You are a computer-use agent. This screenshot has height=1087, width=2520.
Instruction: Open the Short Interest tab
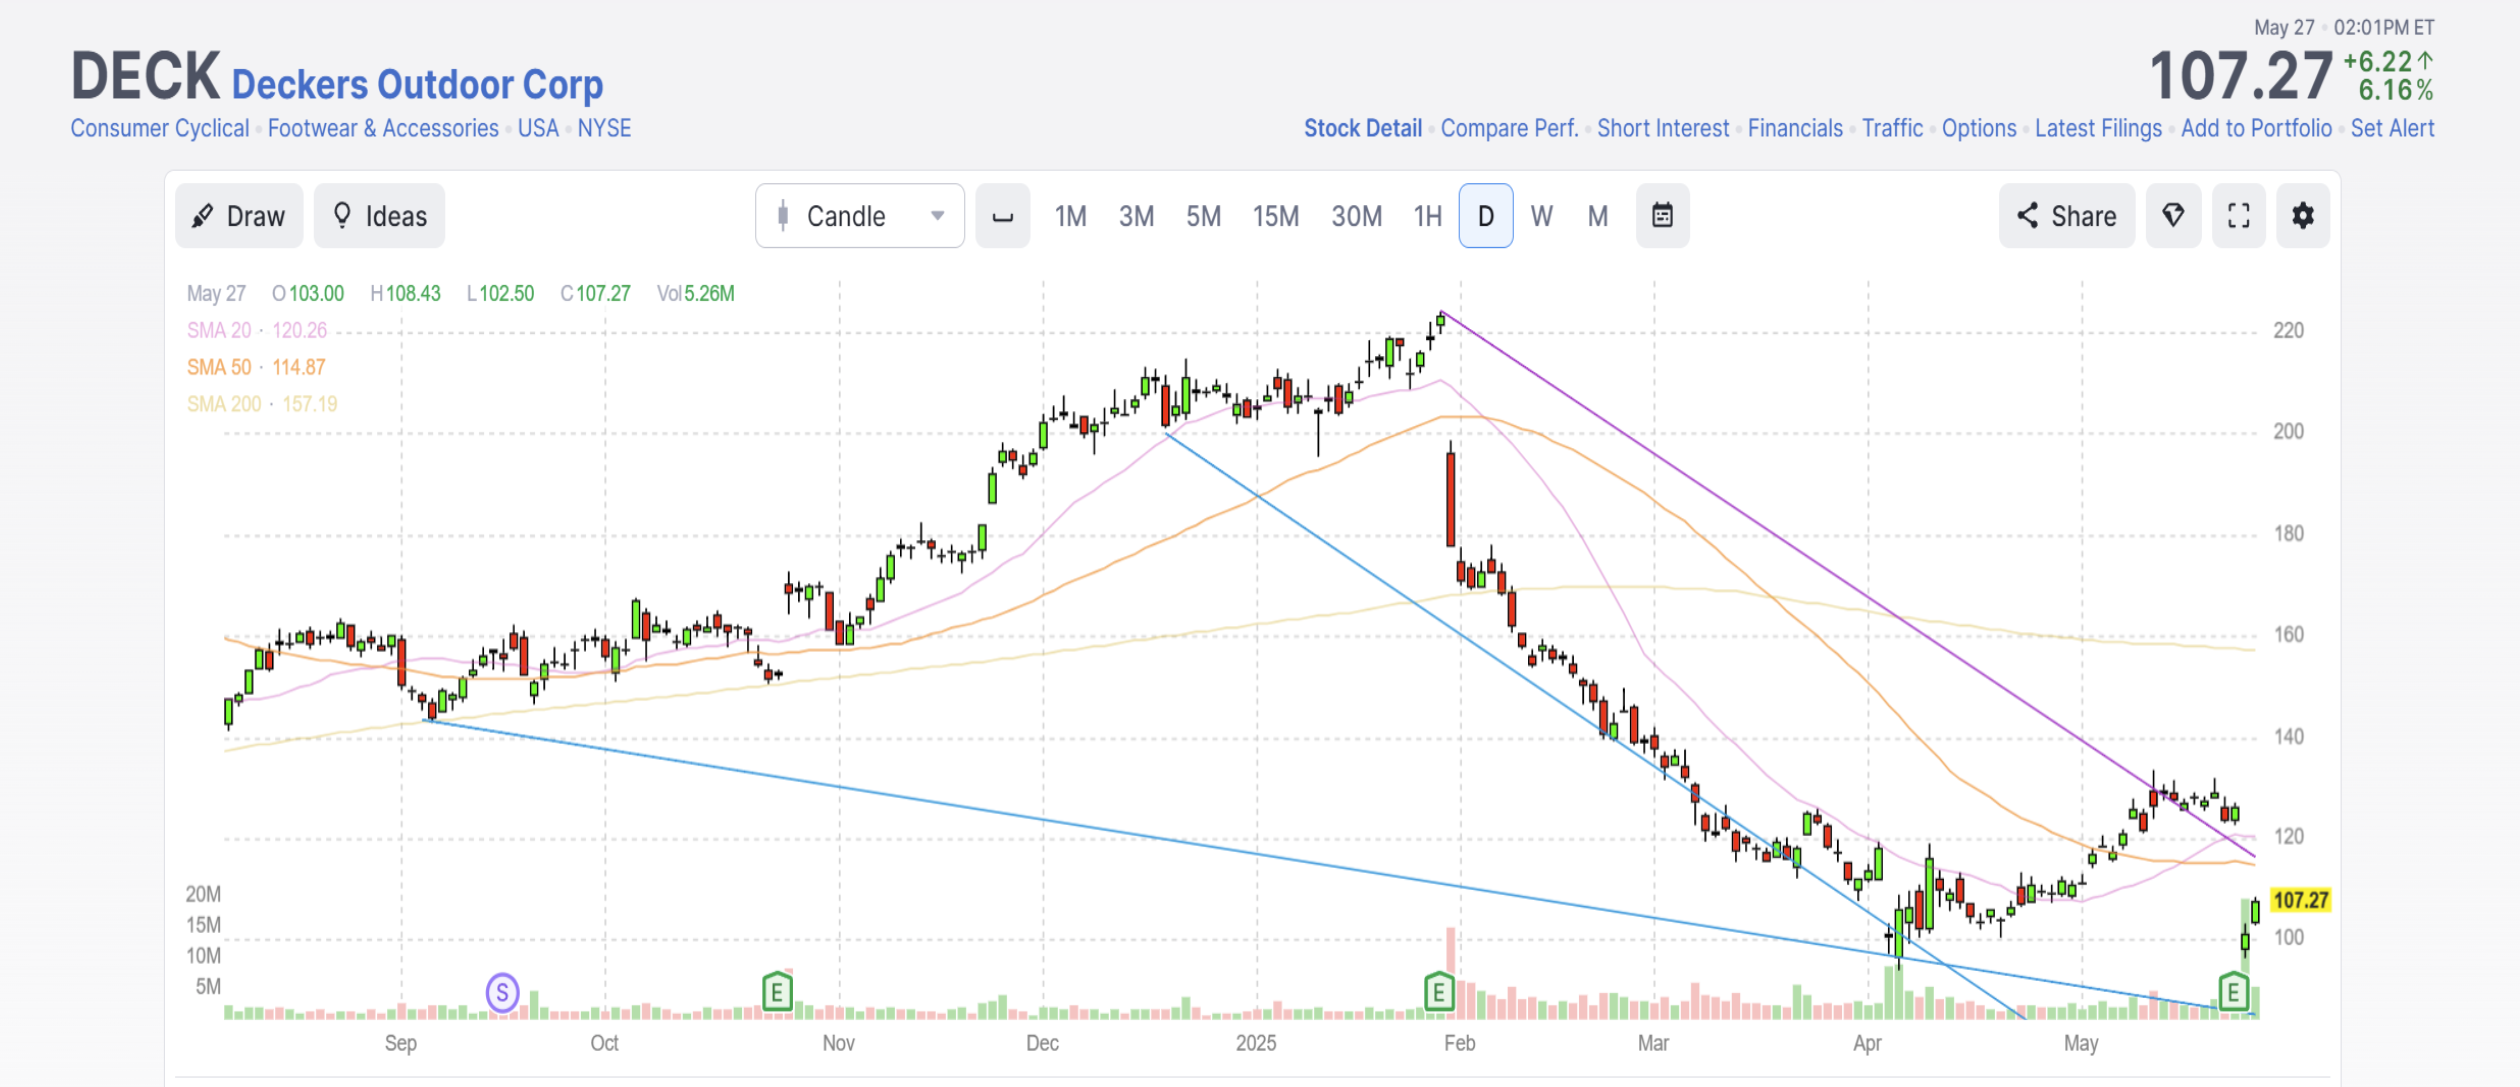1662,129
